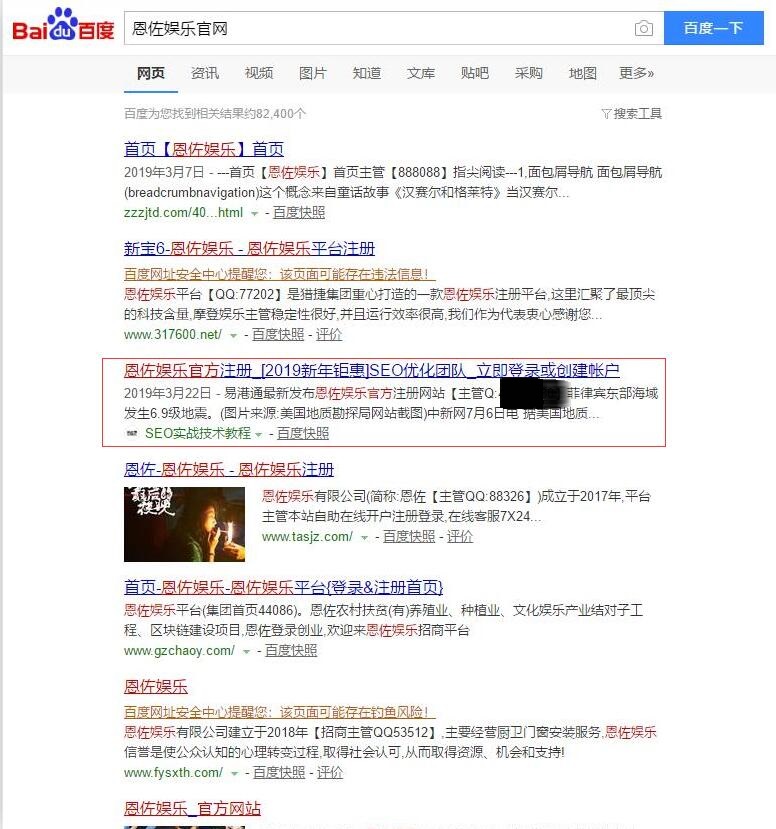Open the 知道 tab

pos(367,73)
